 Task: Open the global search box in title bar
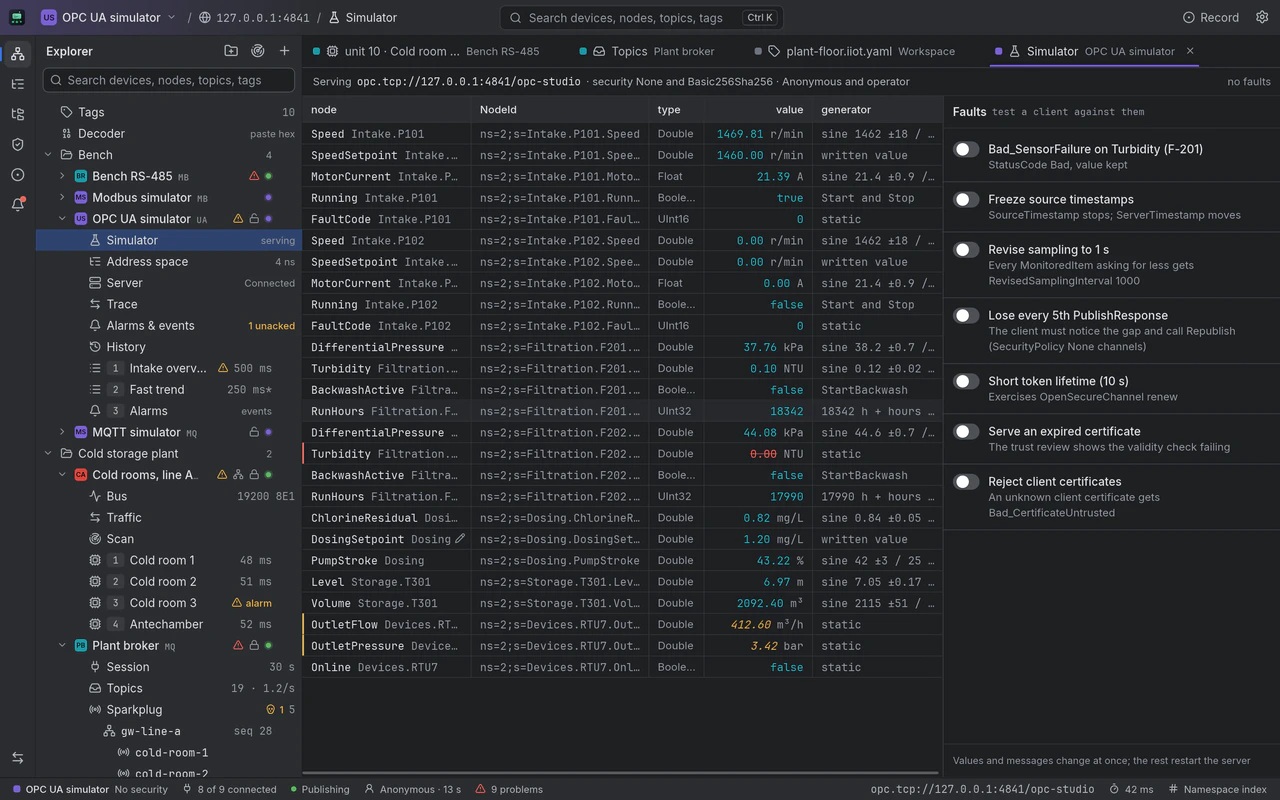click(641, 18)
